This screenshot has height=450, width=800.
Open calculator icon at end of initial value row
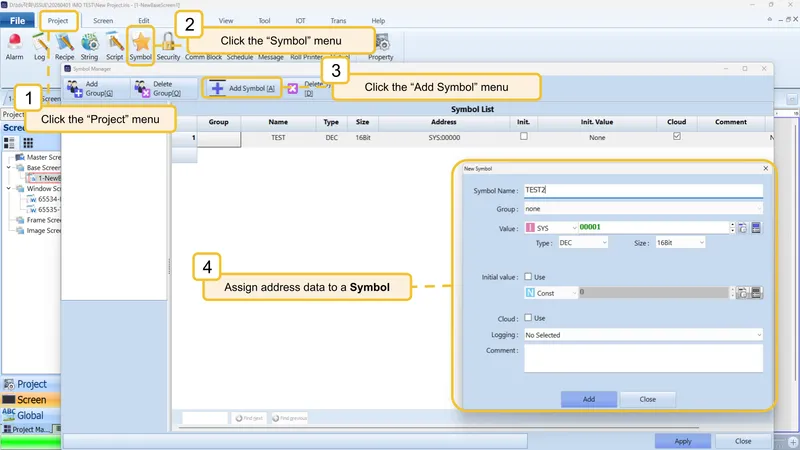click(x=756, y=293)
